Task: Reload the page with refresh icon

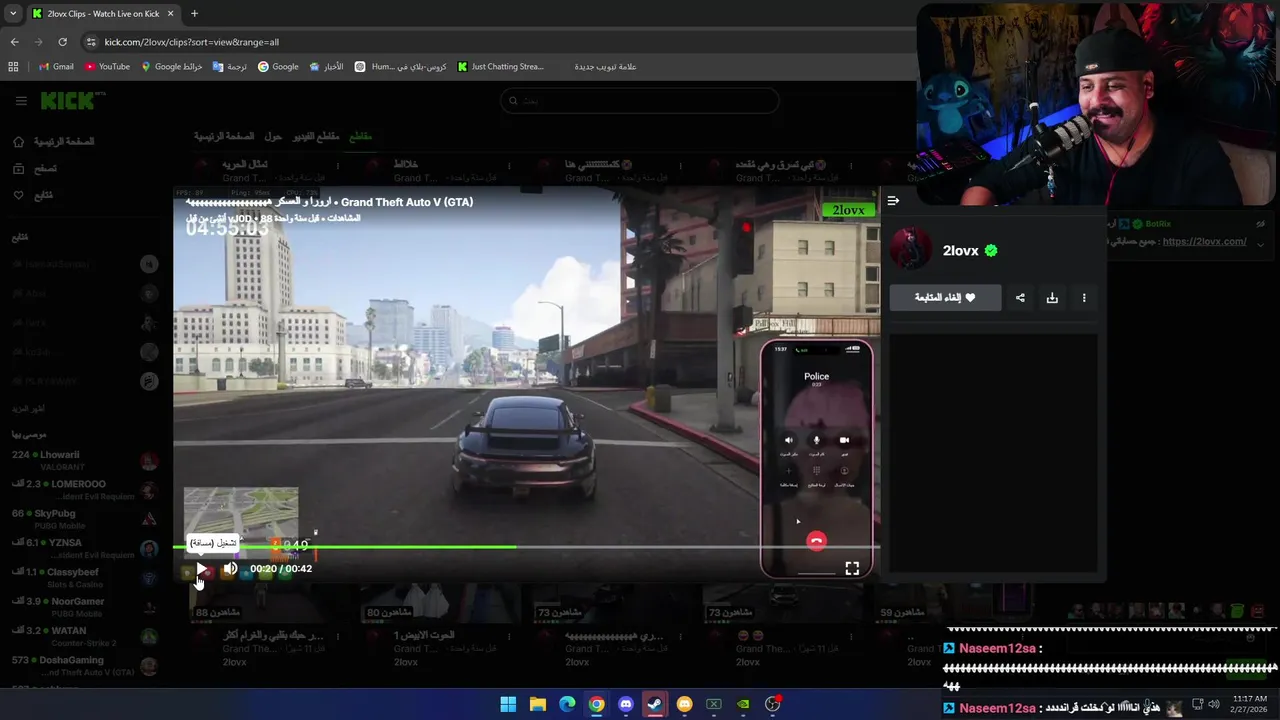Action: point(62,42)
